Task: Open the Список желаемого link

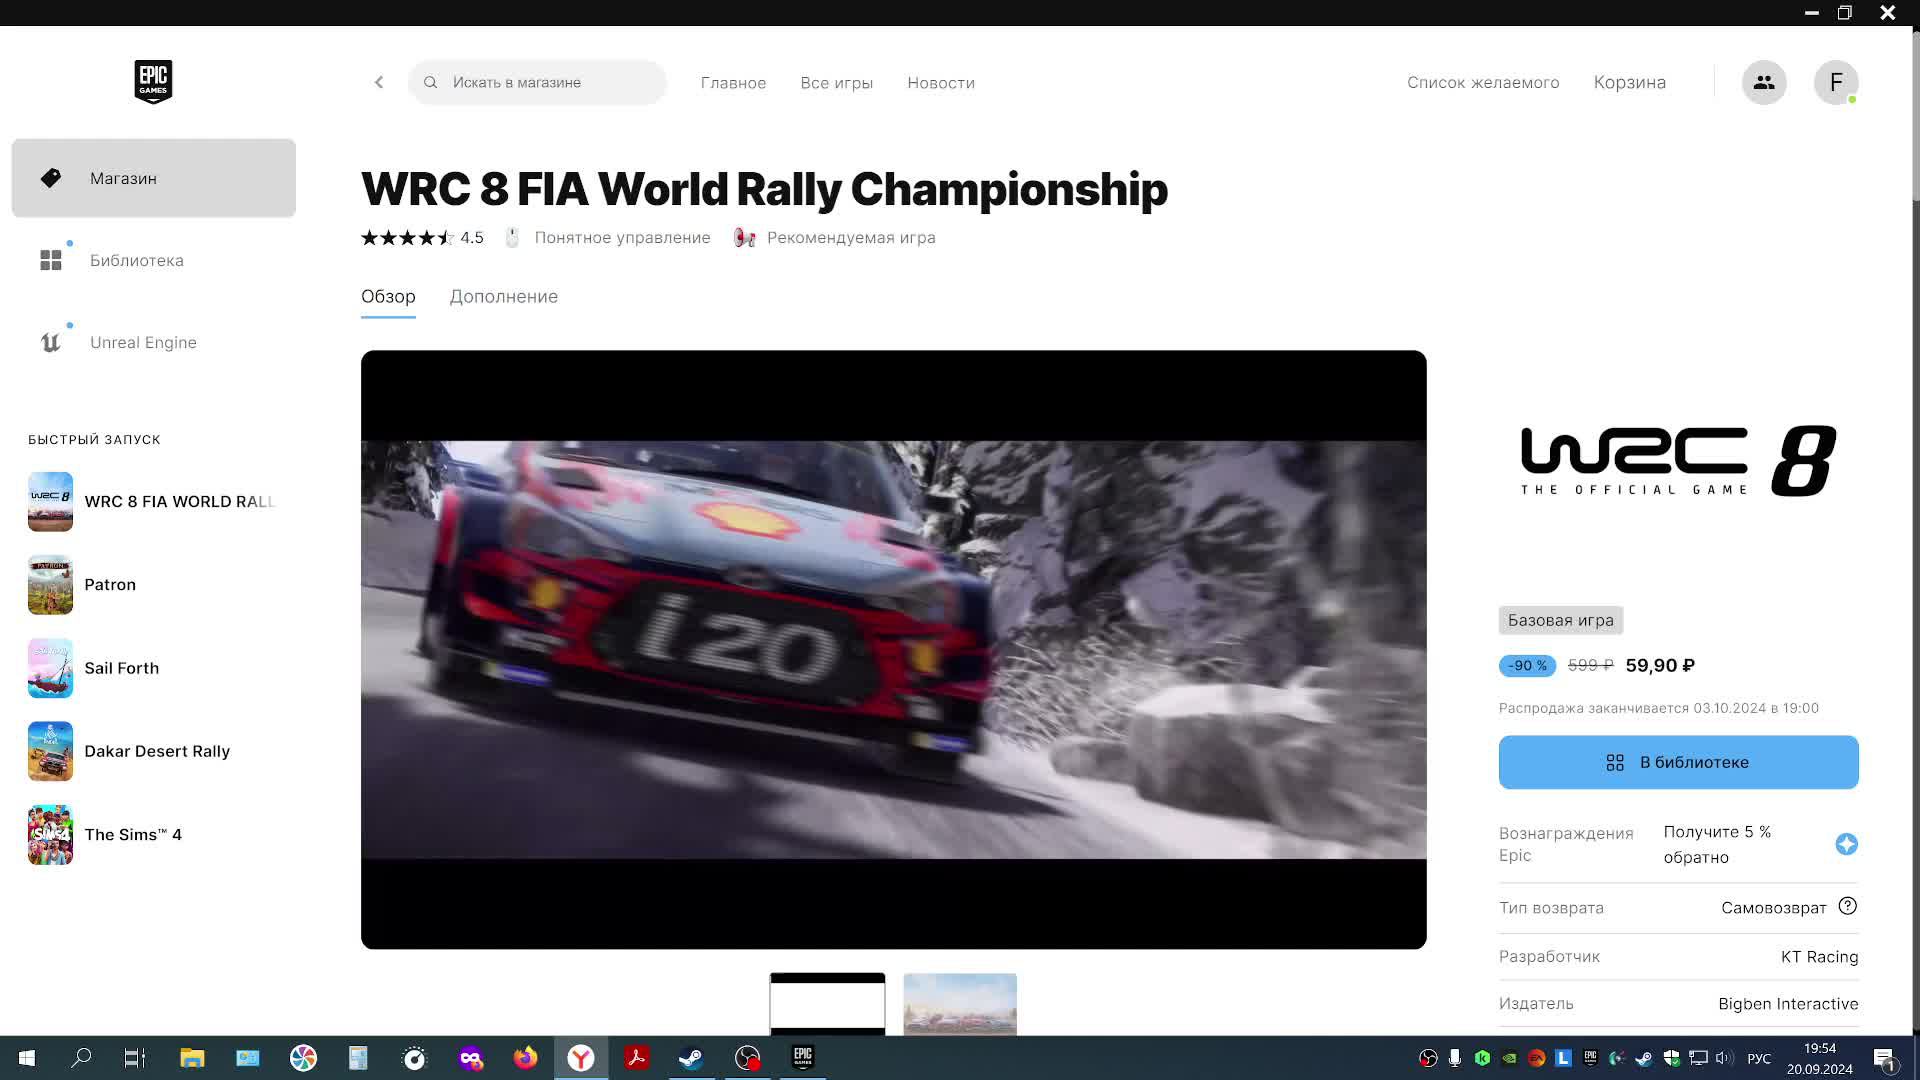Action: click(x=1482, y=82)
